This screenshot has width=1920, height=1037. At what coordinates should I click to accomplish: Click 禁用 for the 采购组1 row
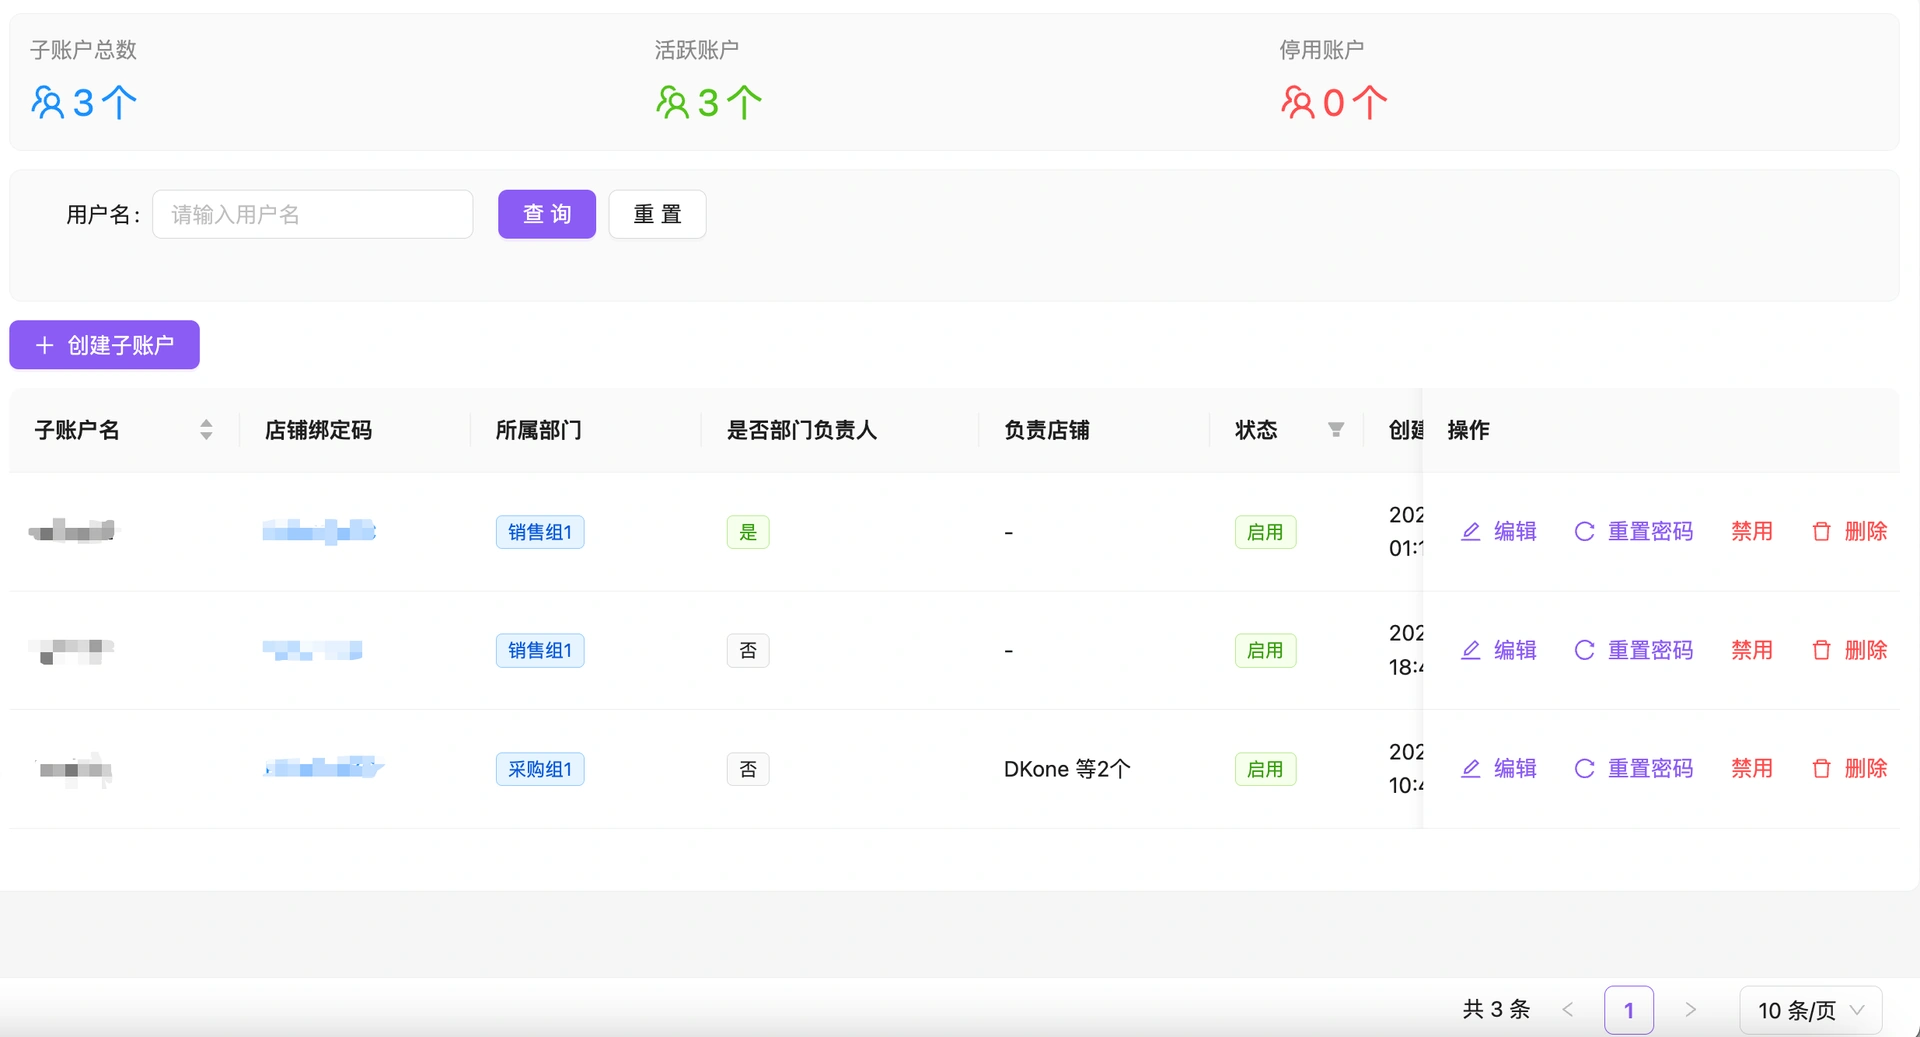pos(1752,768)
